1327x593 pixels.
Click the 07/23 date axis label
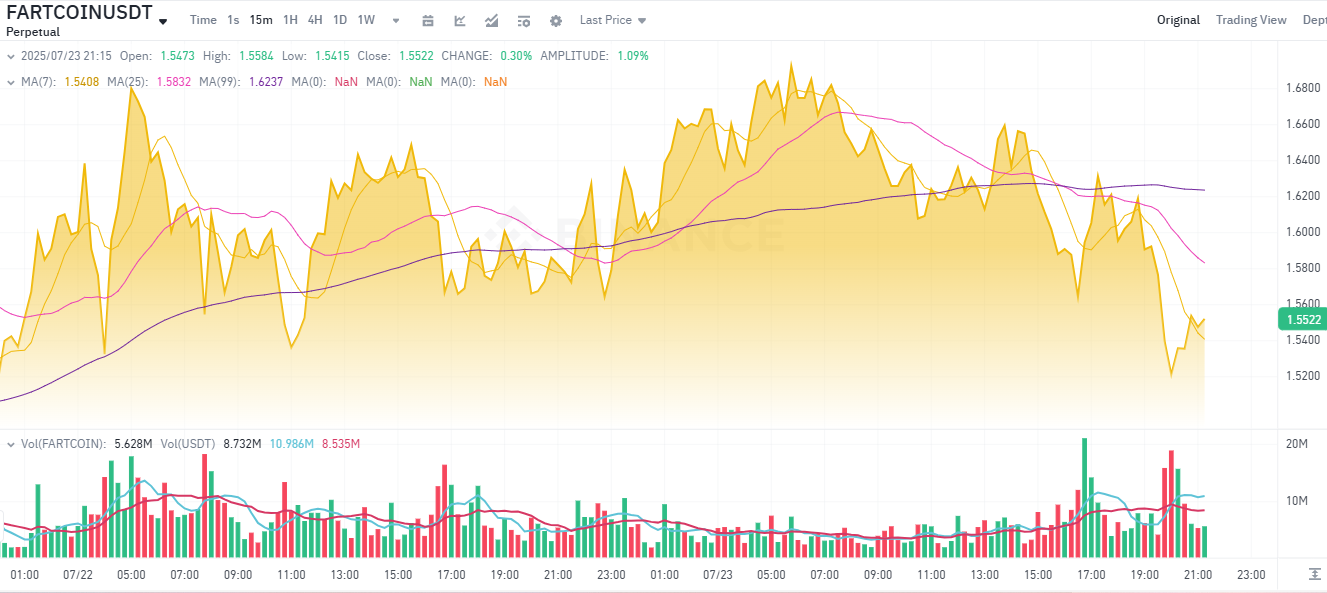click(x=718, y=575)
